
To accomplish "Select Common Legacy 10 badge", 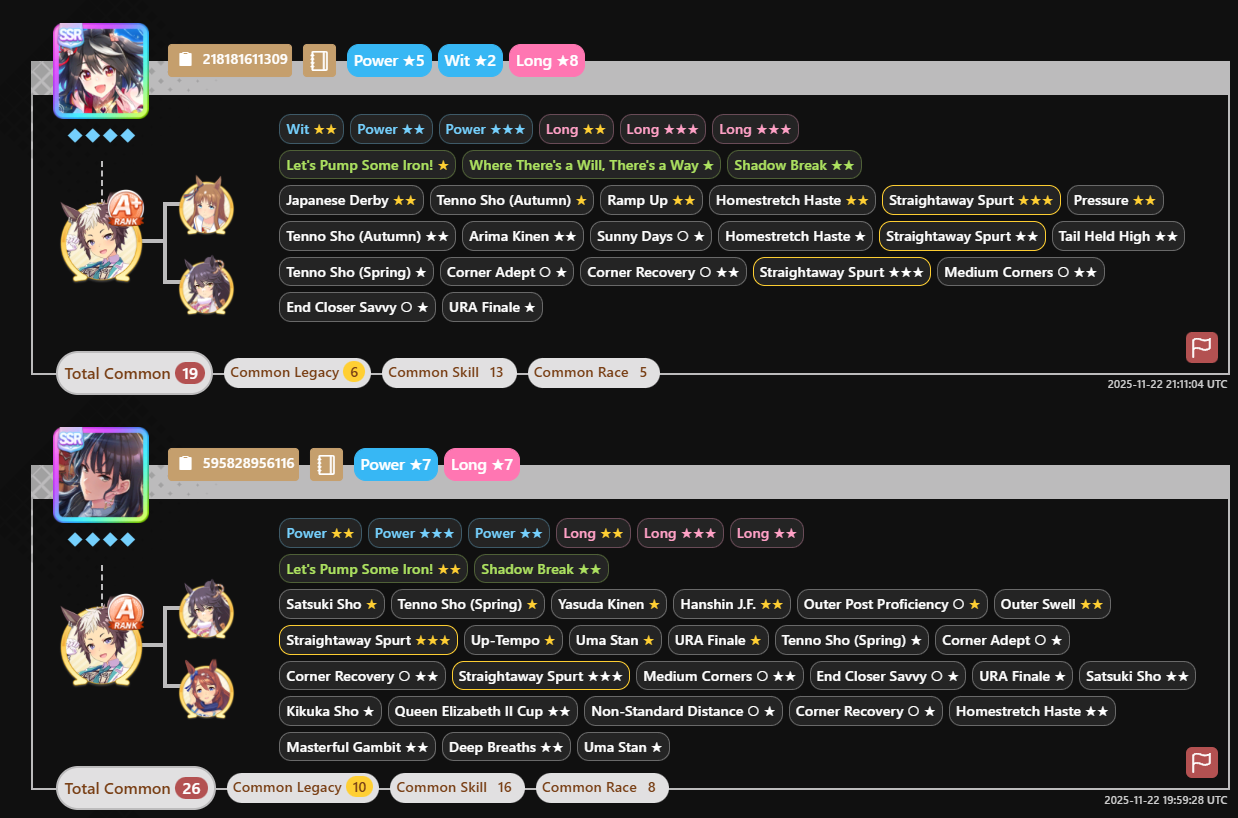I will click(302, 787).
